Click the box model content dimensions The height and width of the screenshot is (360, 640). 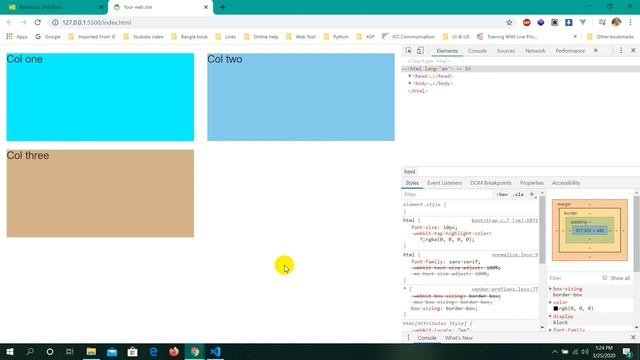[x=590, y=231]
